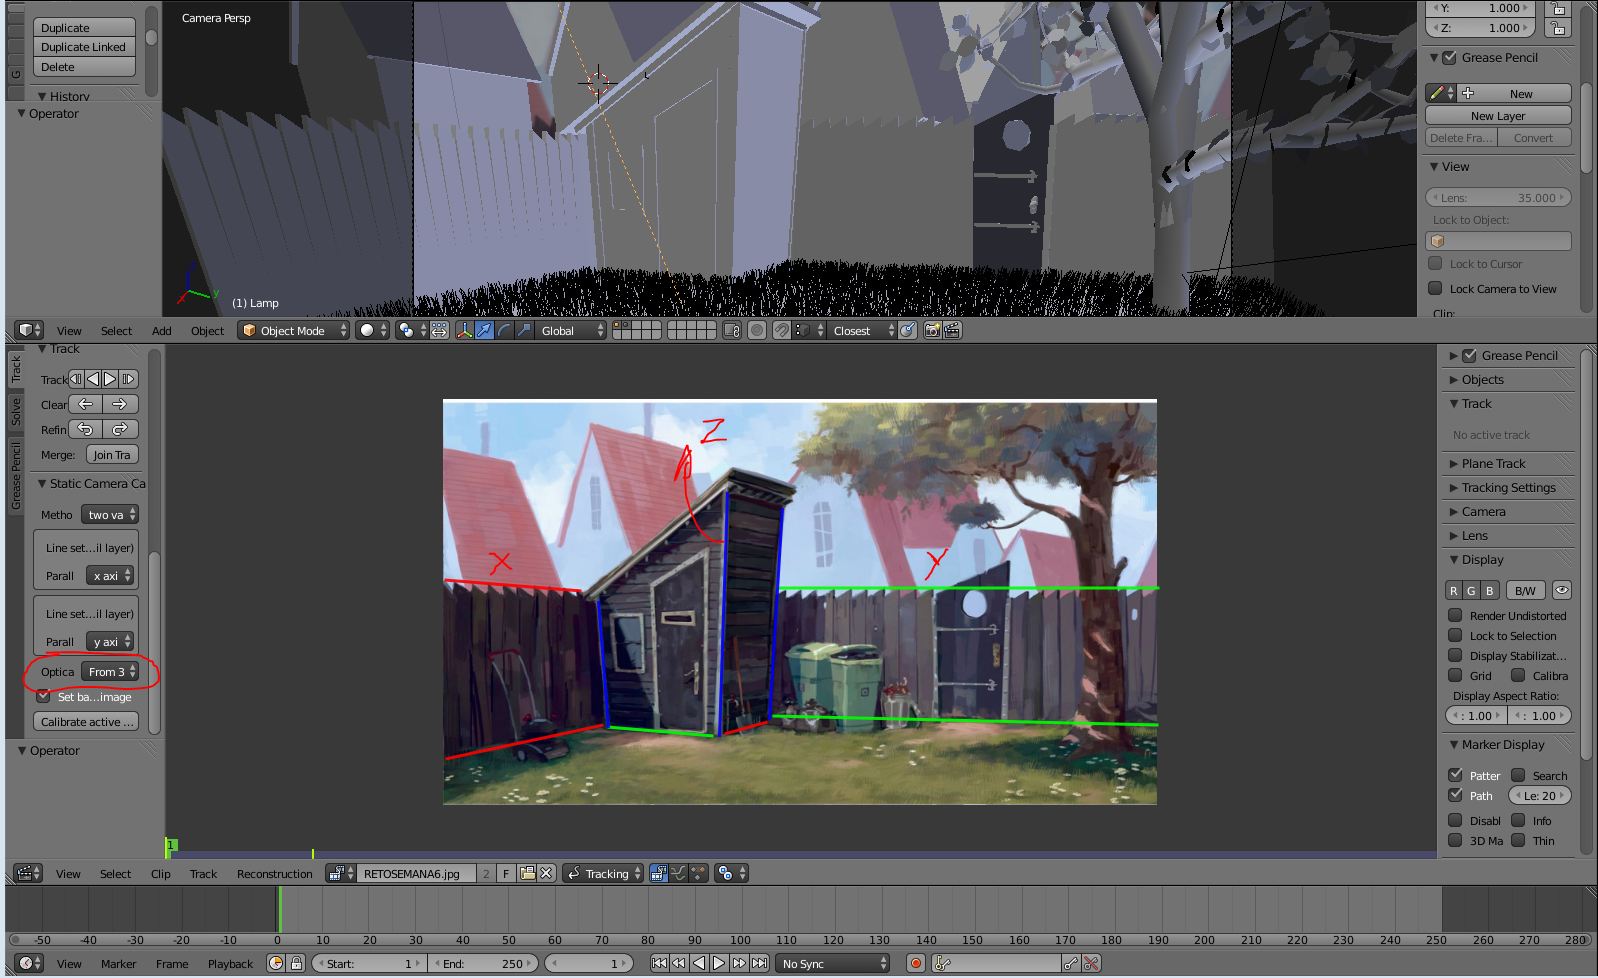Screen dimensions: 1598x978
Task: Click the OpenGL render image camera icon
Action: coord(932,330)
